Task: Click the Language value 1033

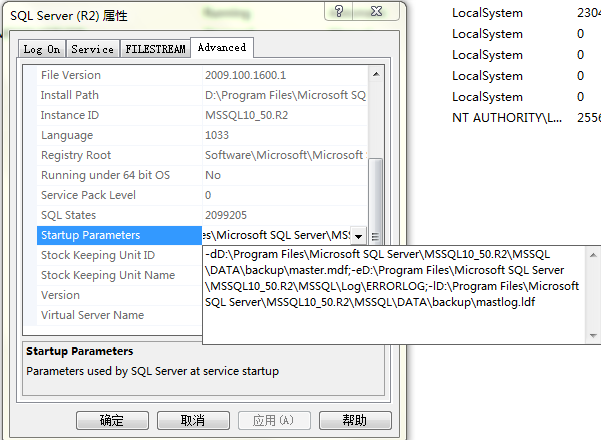Action: [217, 135]
